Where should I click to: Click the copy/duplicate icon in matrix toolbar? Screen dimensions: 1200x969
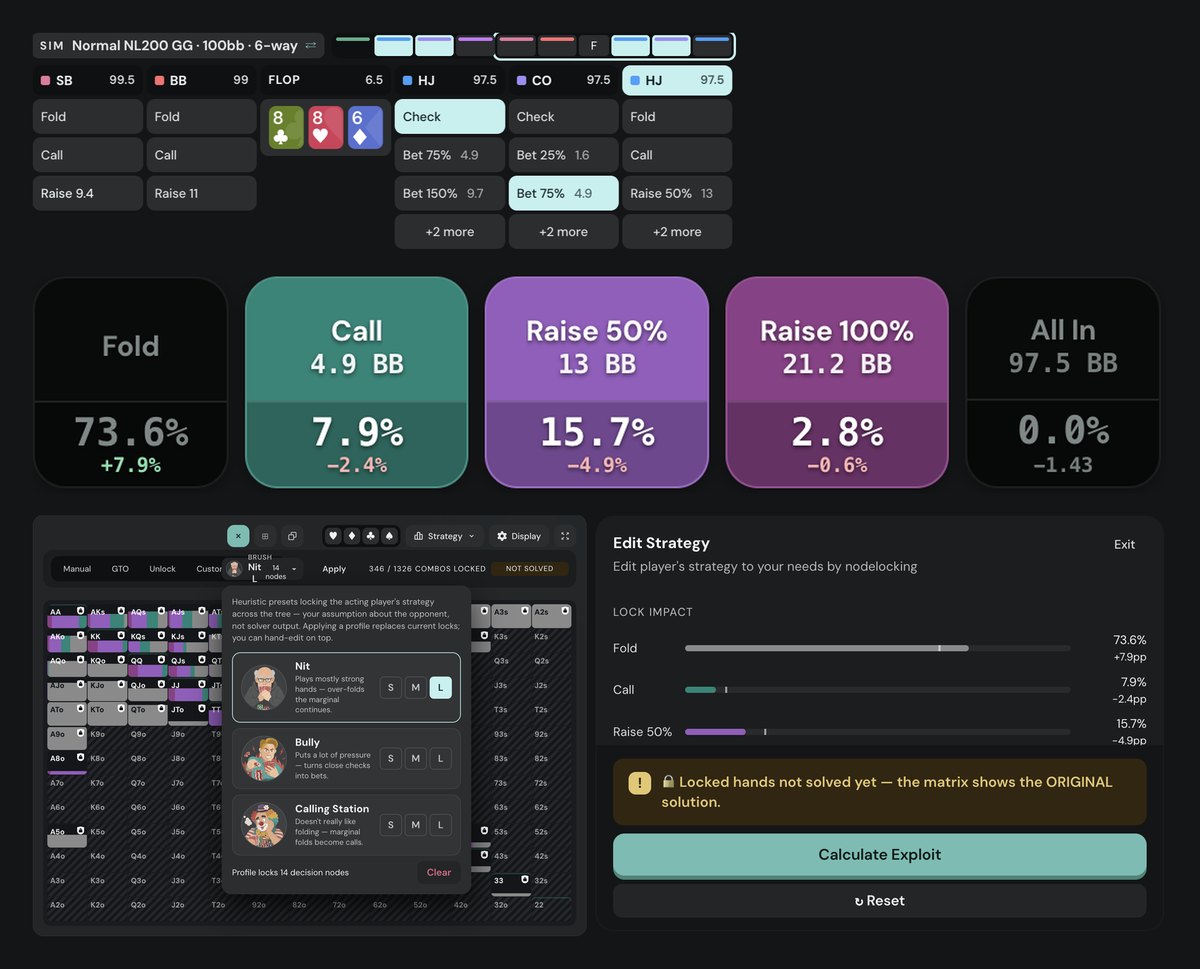[291, 536]
